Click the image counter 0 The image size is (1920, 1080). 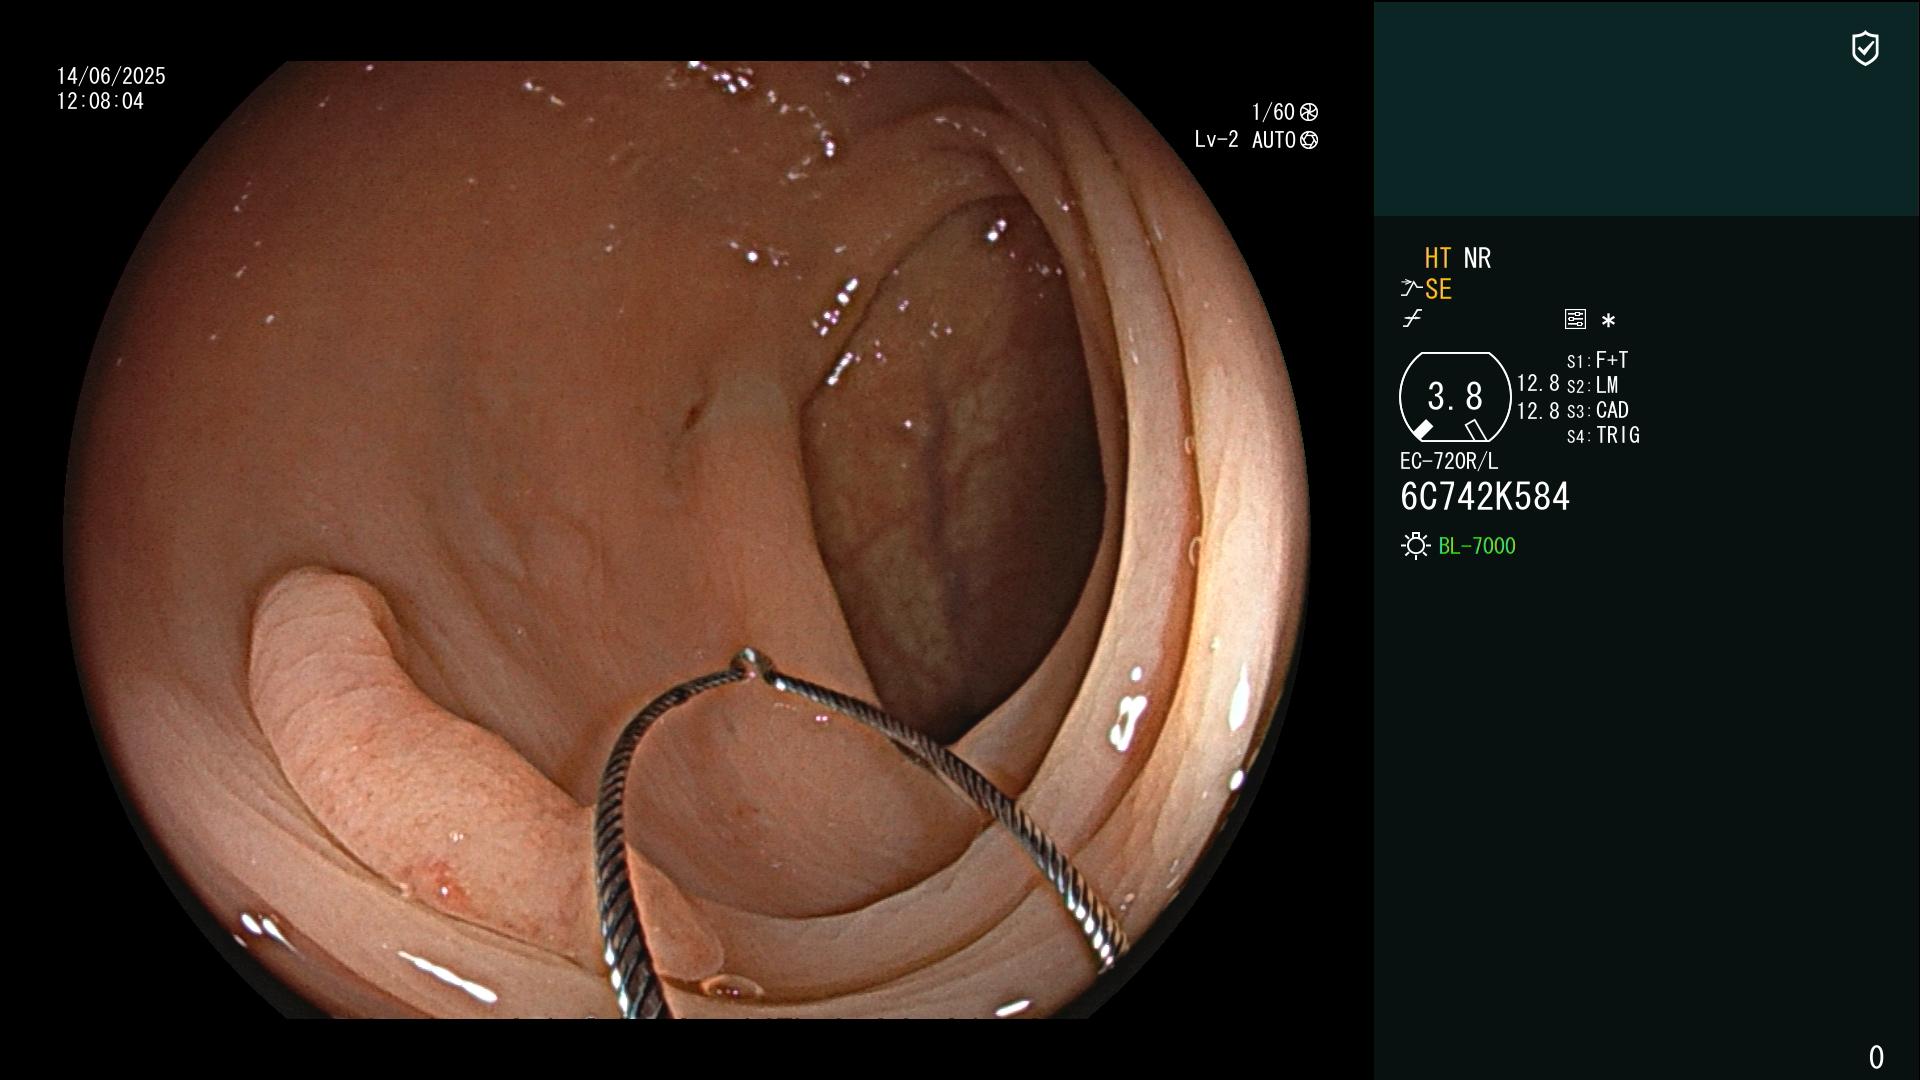(x=1876, y=1057)
